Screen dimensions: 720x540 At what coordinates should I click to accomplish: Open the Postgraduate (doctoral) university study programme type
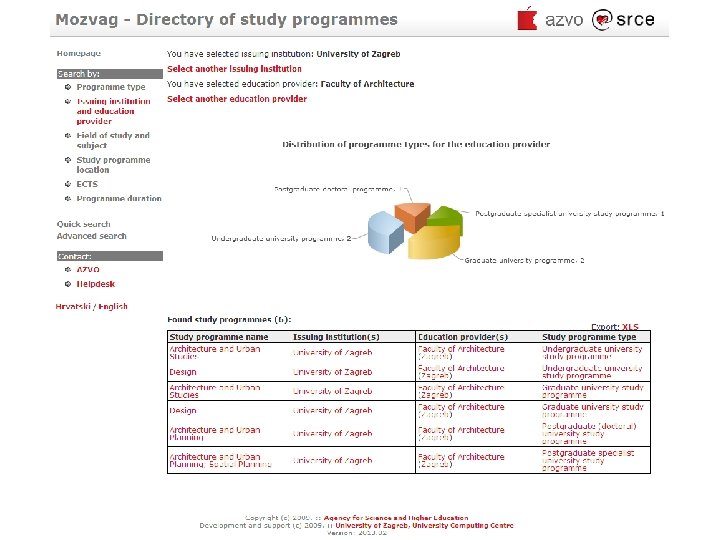[589, 433]
